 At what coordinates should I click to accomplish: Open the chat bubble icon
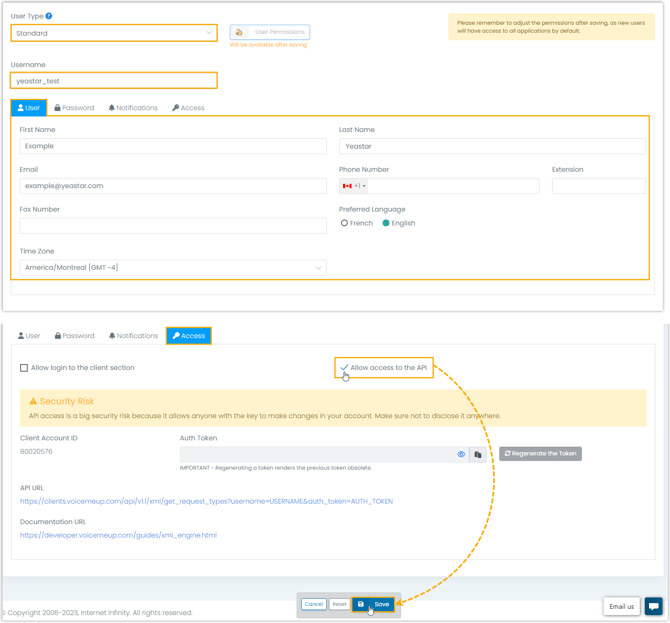point(653,606)
